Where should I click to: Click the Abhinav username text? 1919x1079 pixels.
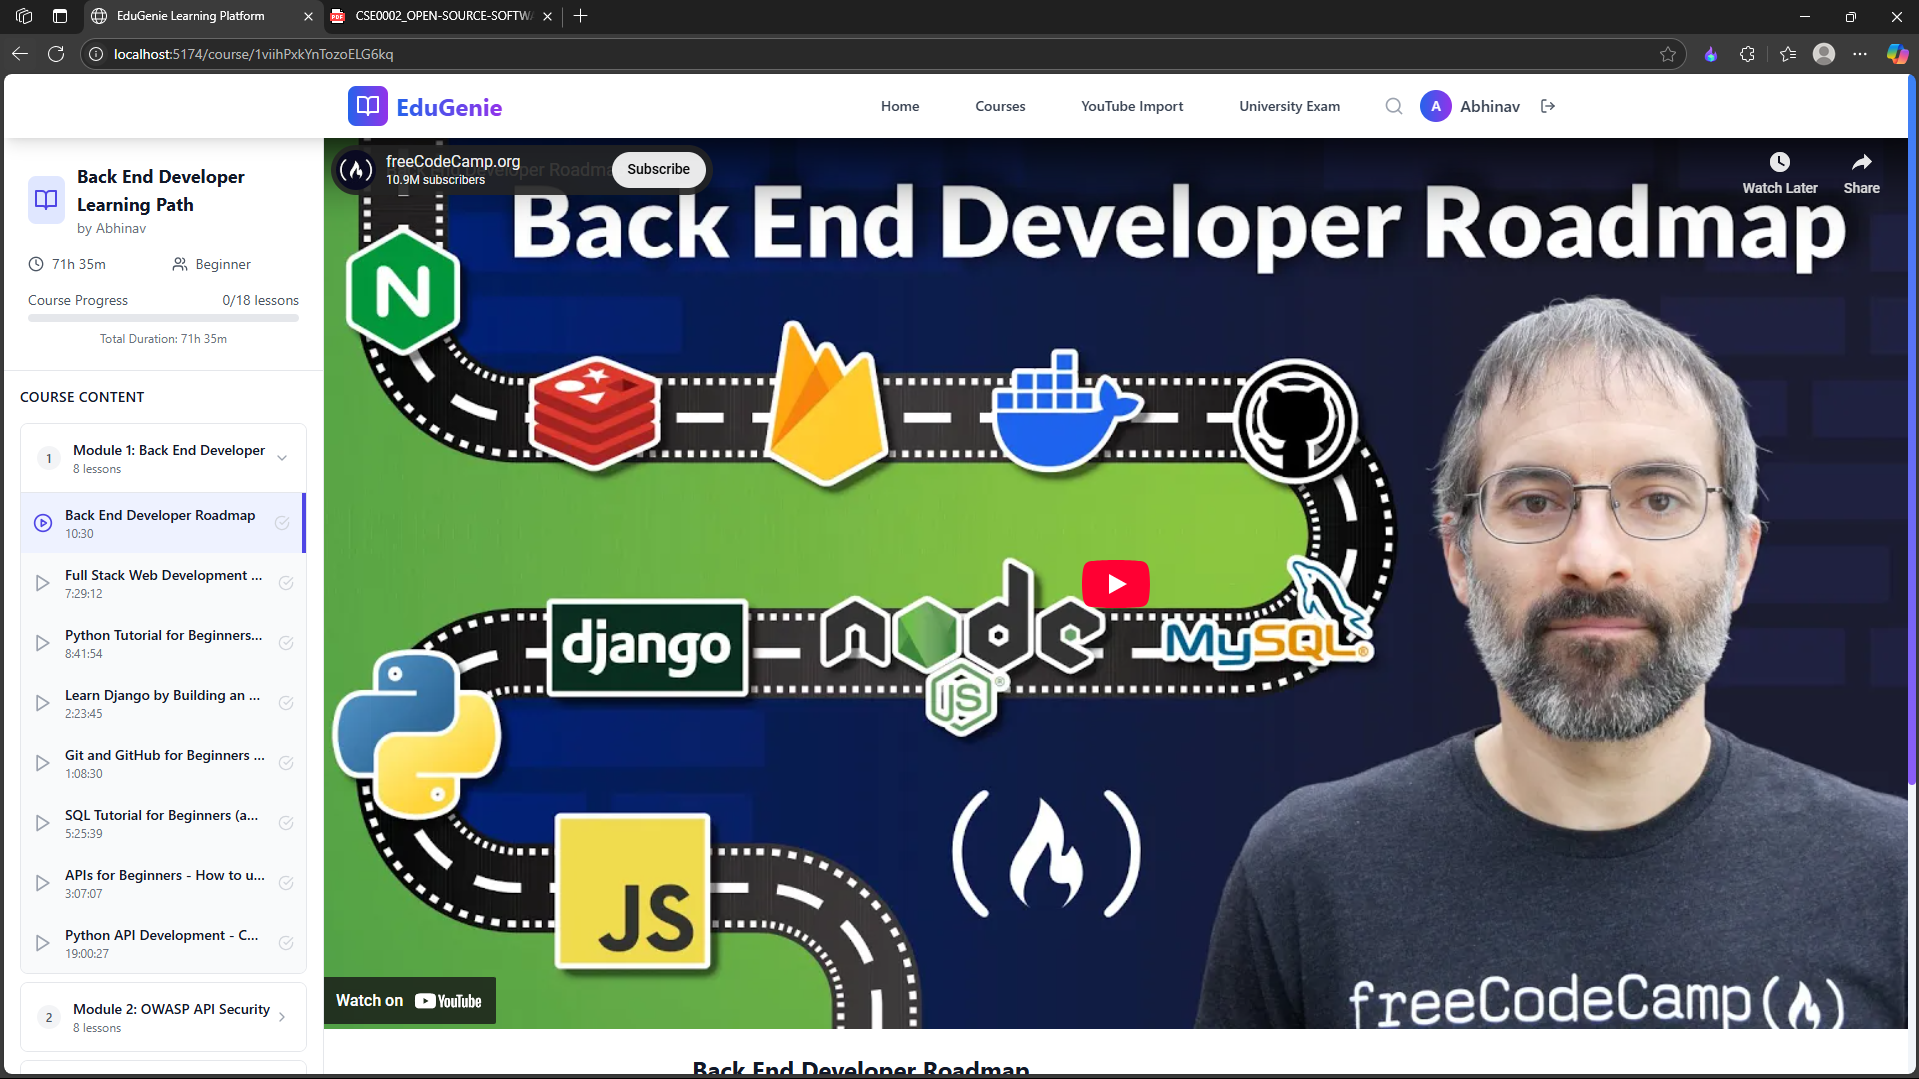[x=1489, y=106]
